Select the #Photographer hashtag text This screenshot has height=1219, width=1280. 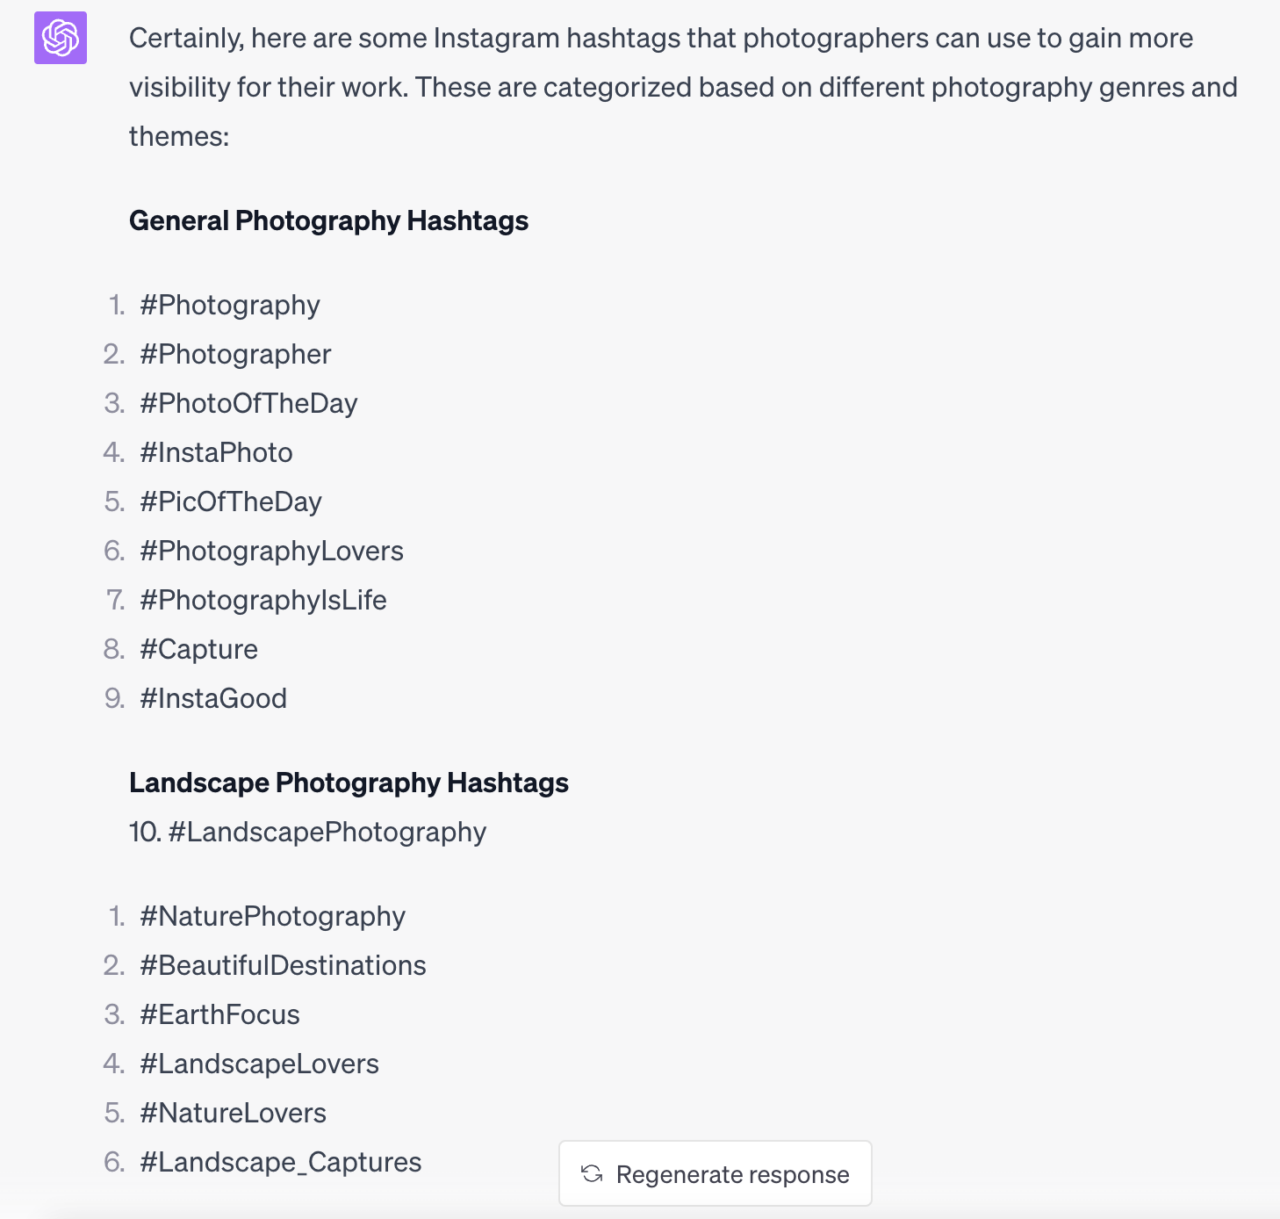click(235, 354)
